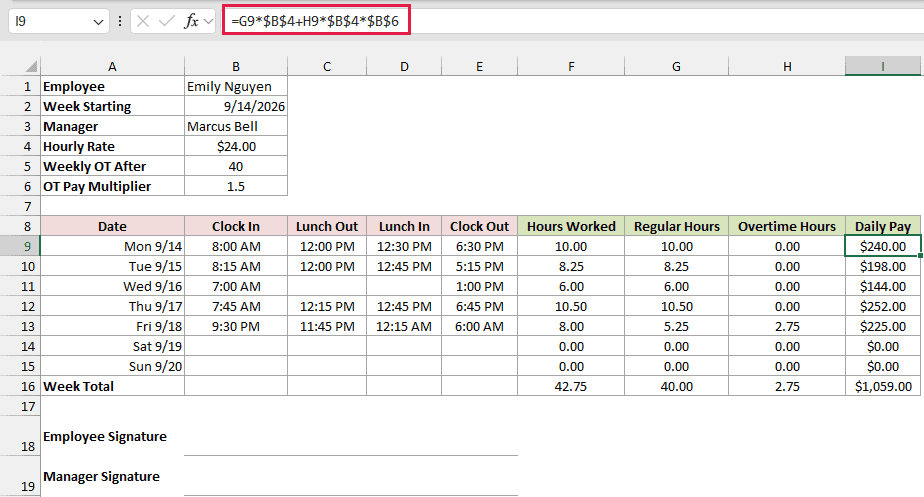Click the Overtime Hours heading cell
This screenshot has height=497, width=924.
(x=787, y=226)
